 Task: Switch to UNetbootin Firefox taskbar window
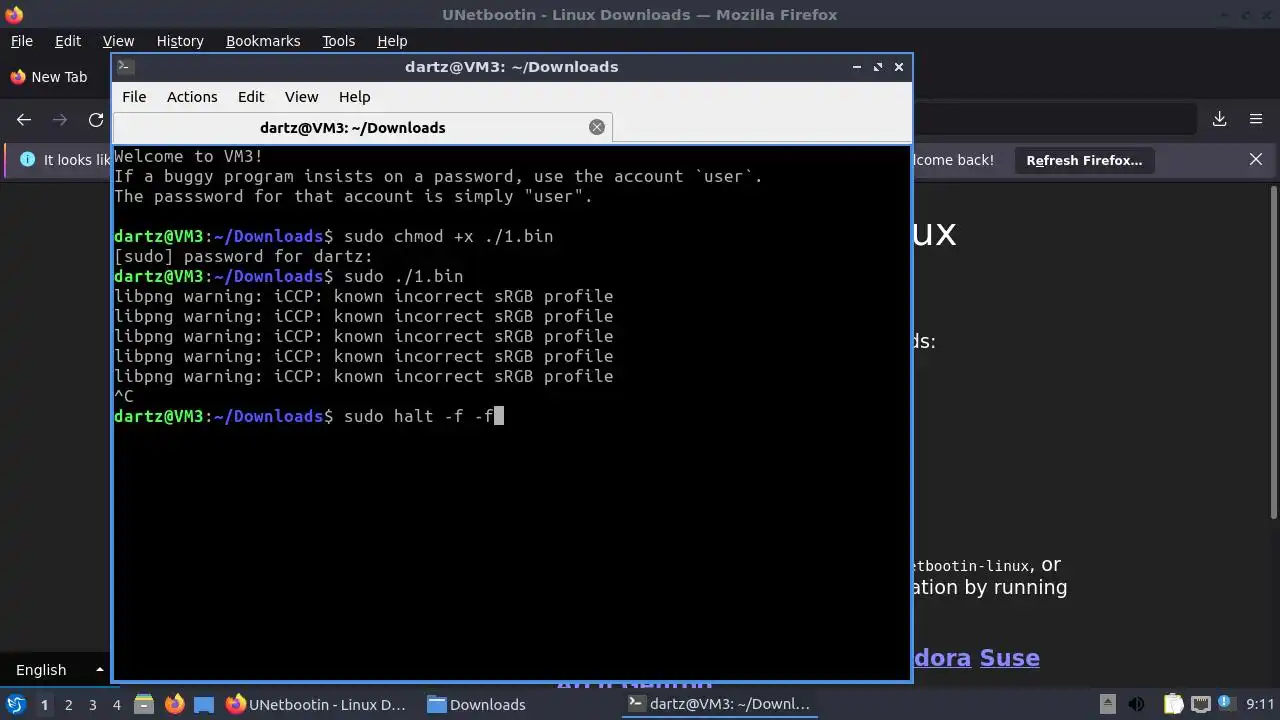317,704
